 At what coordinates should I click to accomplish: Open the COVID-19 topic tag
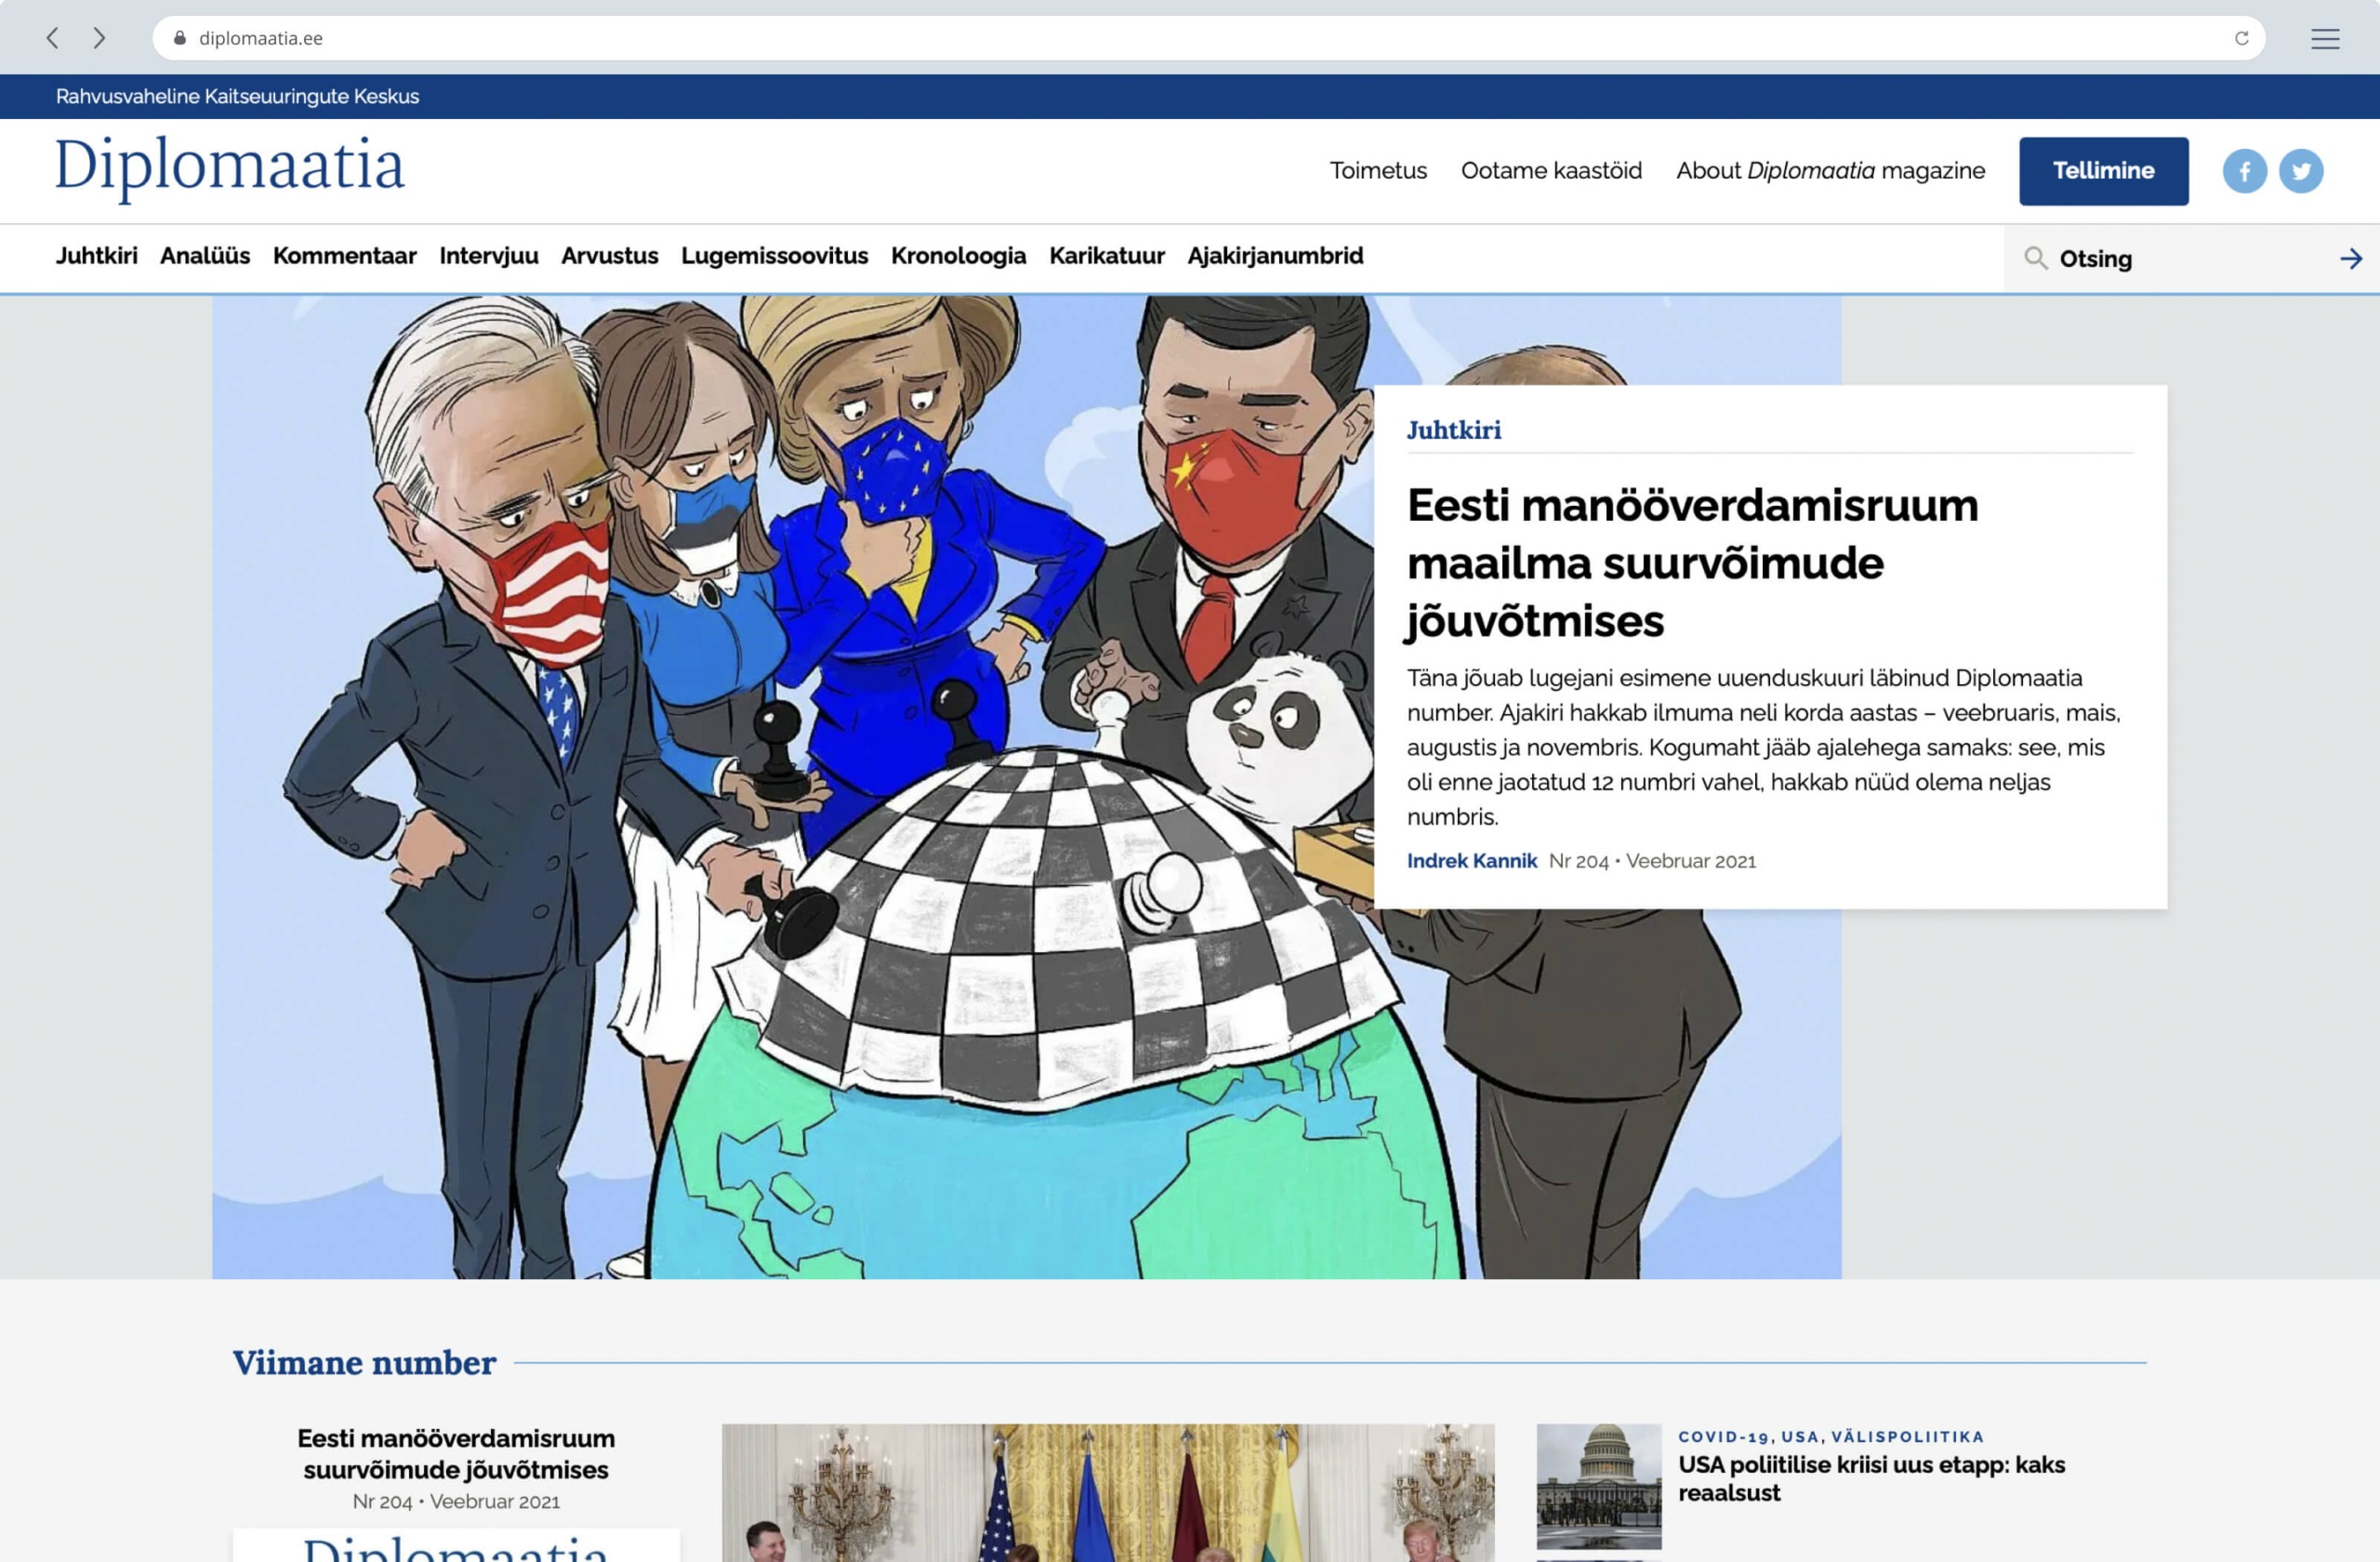click(x=1722, y=1437)
